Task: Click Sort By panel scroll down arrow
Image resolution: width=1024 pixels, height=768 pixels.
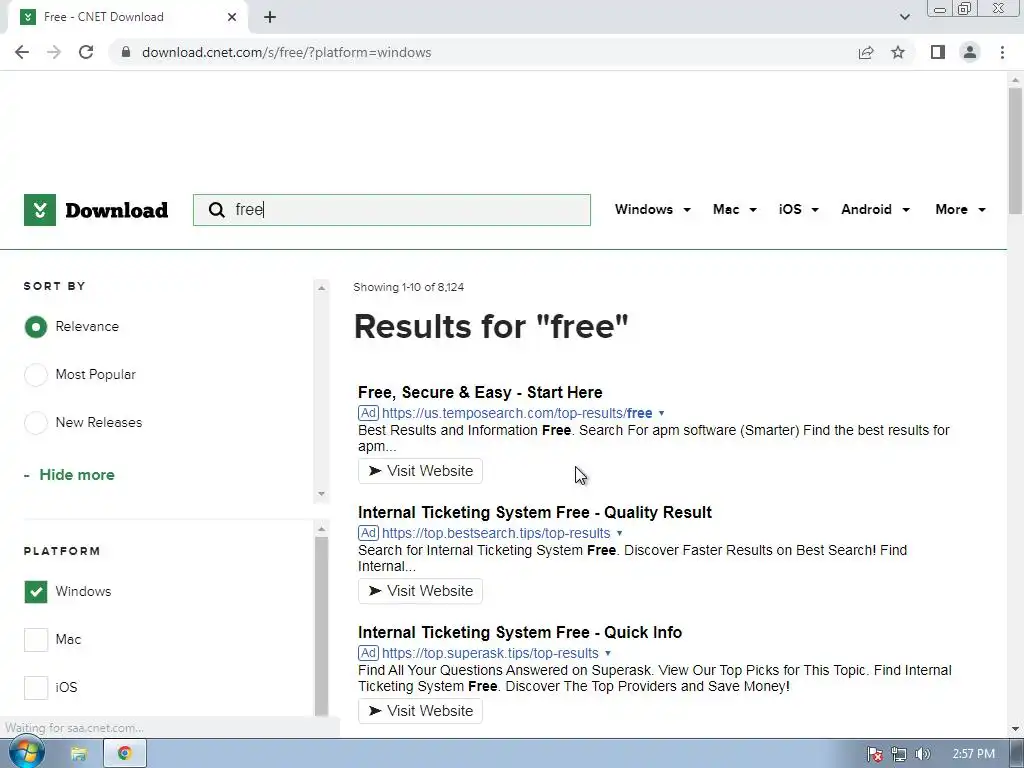Action: [x=321, y=494]
